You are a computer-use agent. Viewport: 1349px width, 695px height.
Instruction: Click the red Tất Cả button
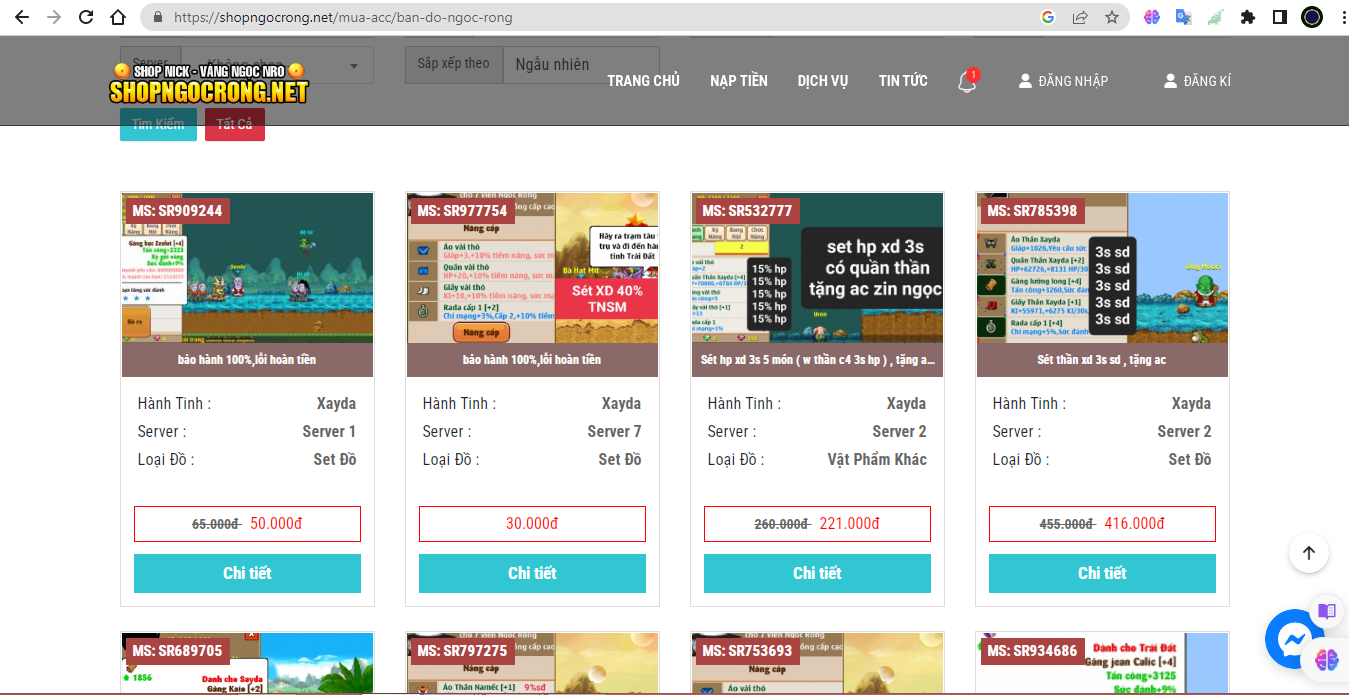pos(235,124)
